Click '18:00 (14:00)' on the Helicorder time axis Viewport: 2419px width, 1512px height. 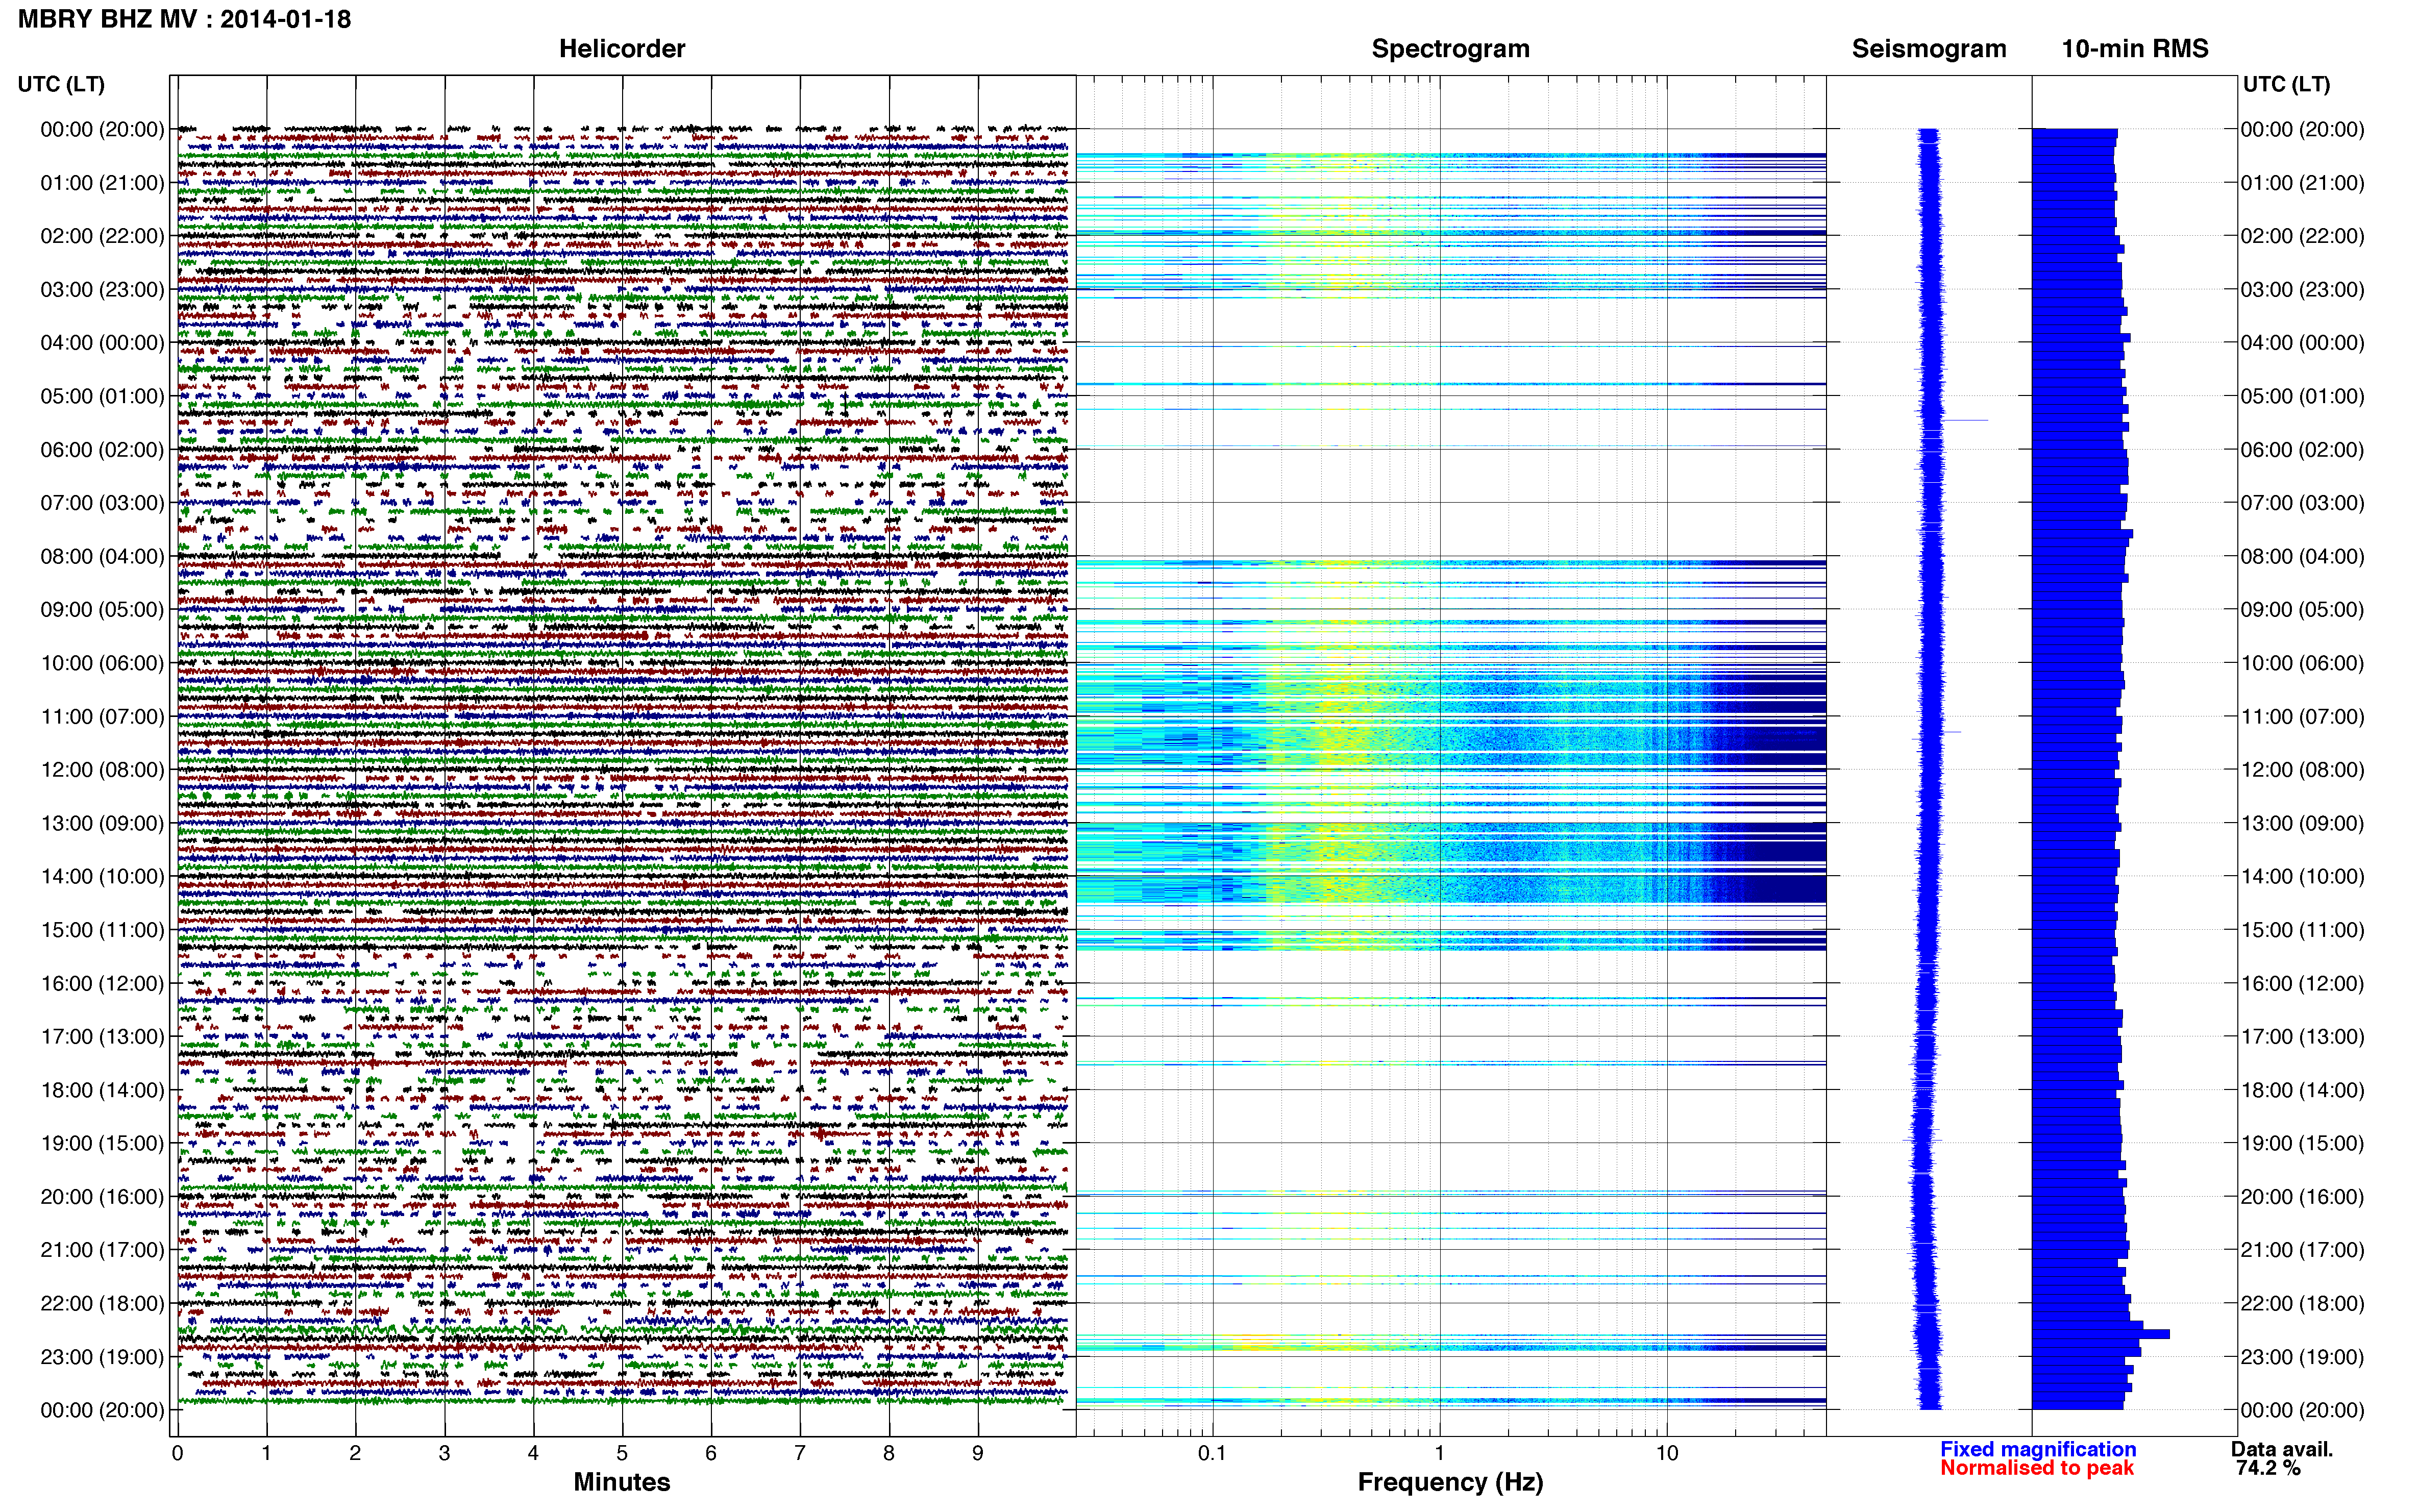[102, 1090]
